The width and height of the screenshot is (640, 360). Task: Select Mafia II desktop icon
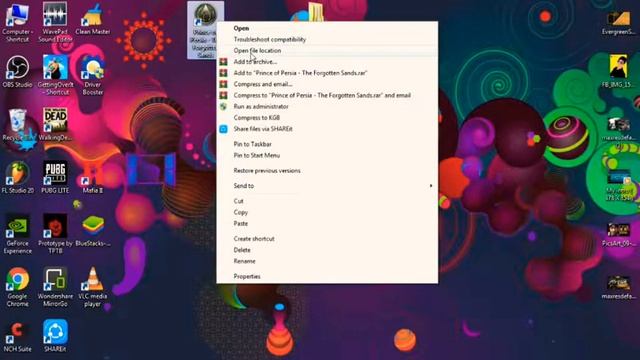click(x=93, y=178)
